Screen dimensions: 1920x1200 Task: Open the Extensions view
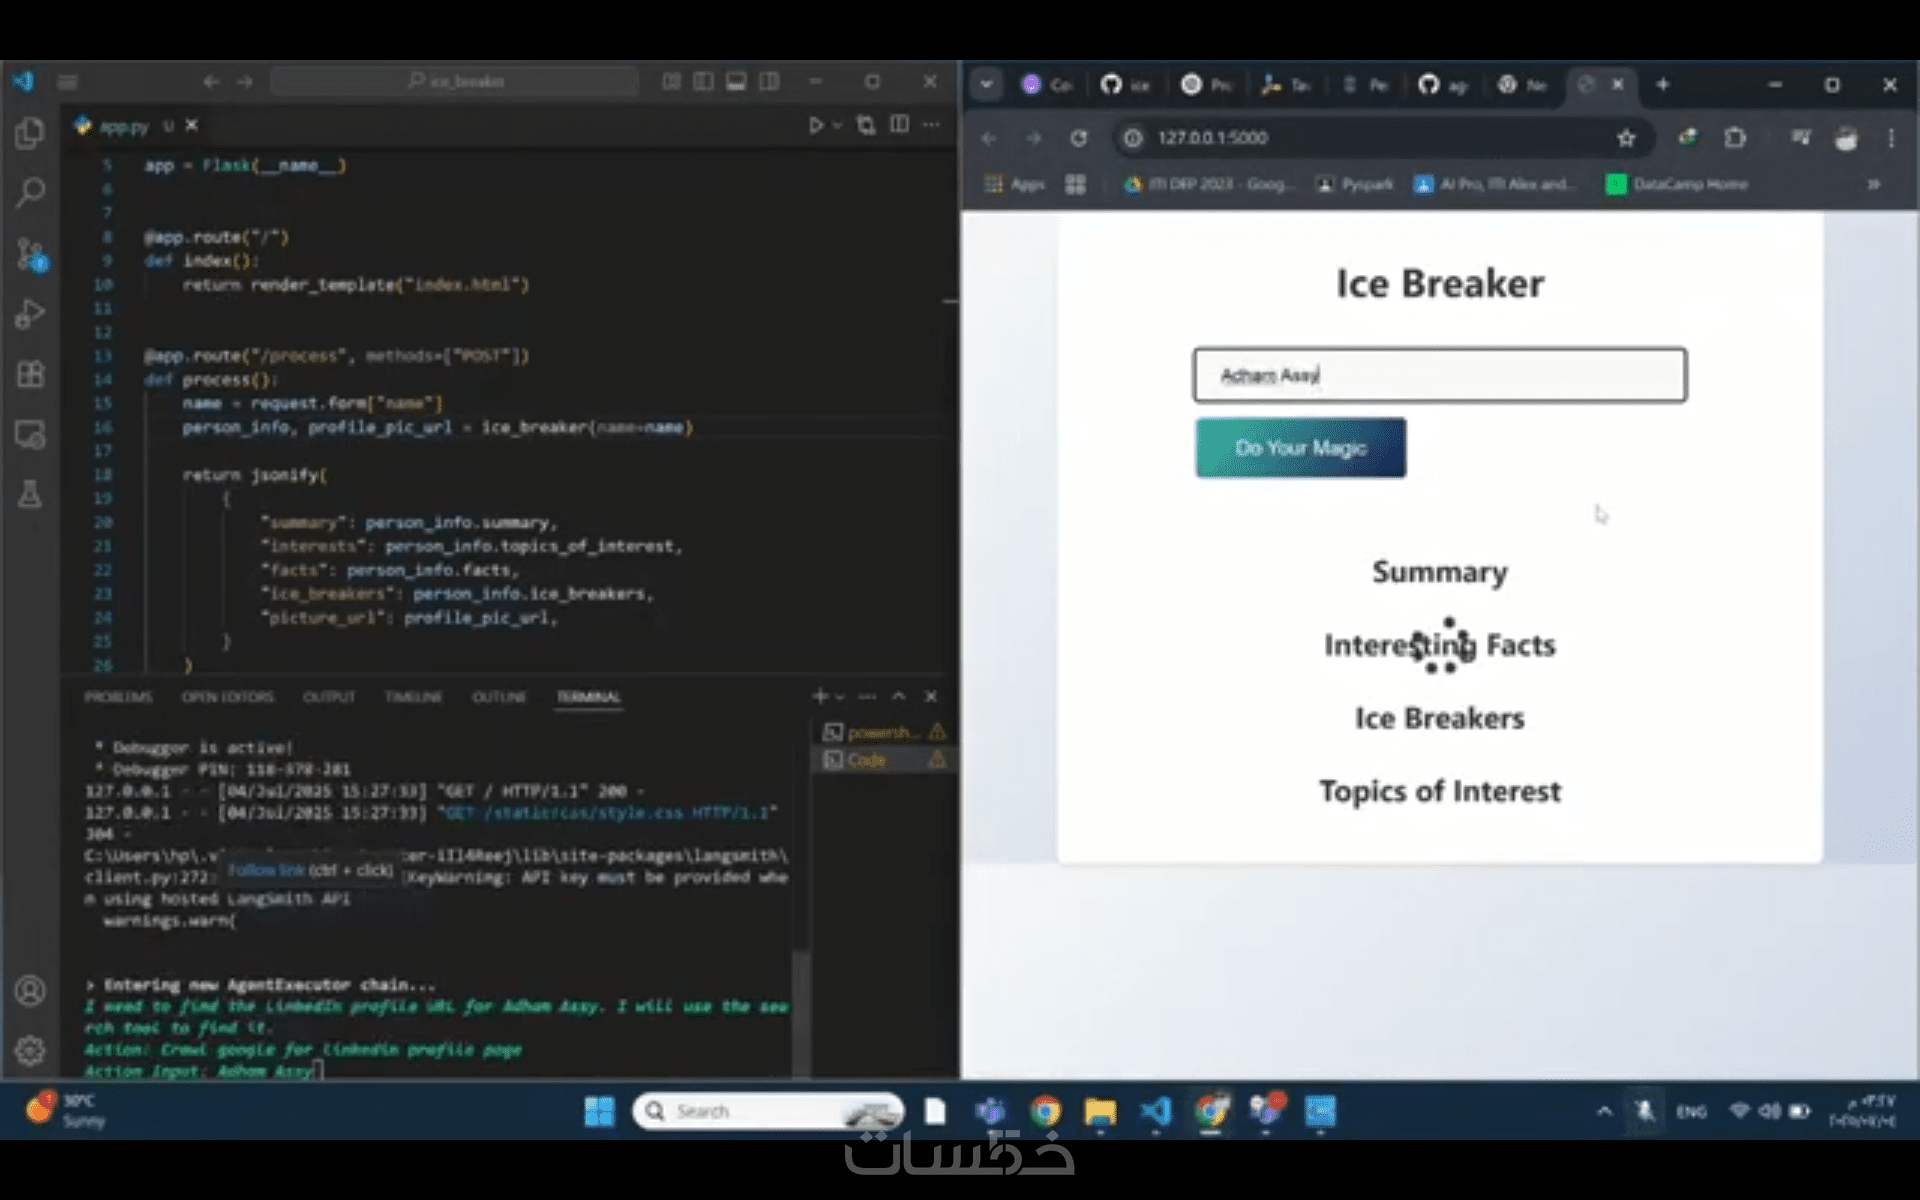coord(30,374)
